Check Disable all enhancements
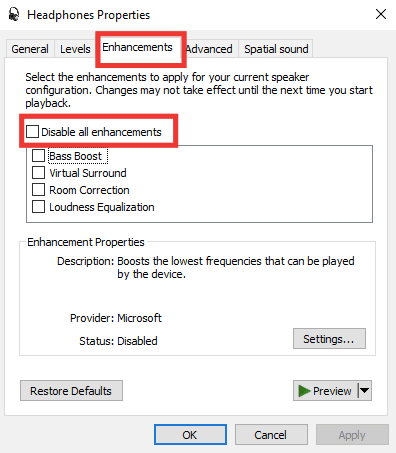 (x=32, y=132)
